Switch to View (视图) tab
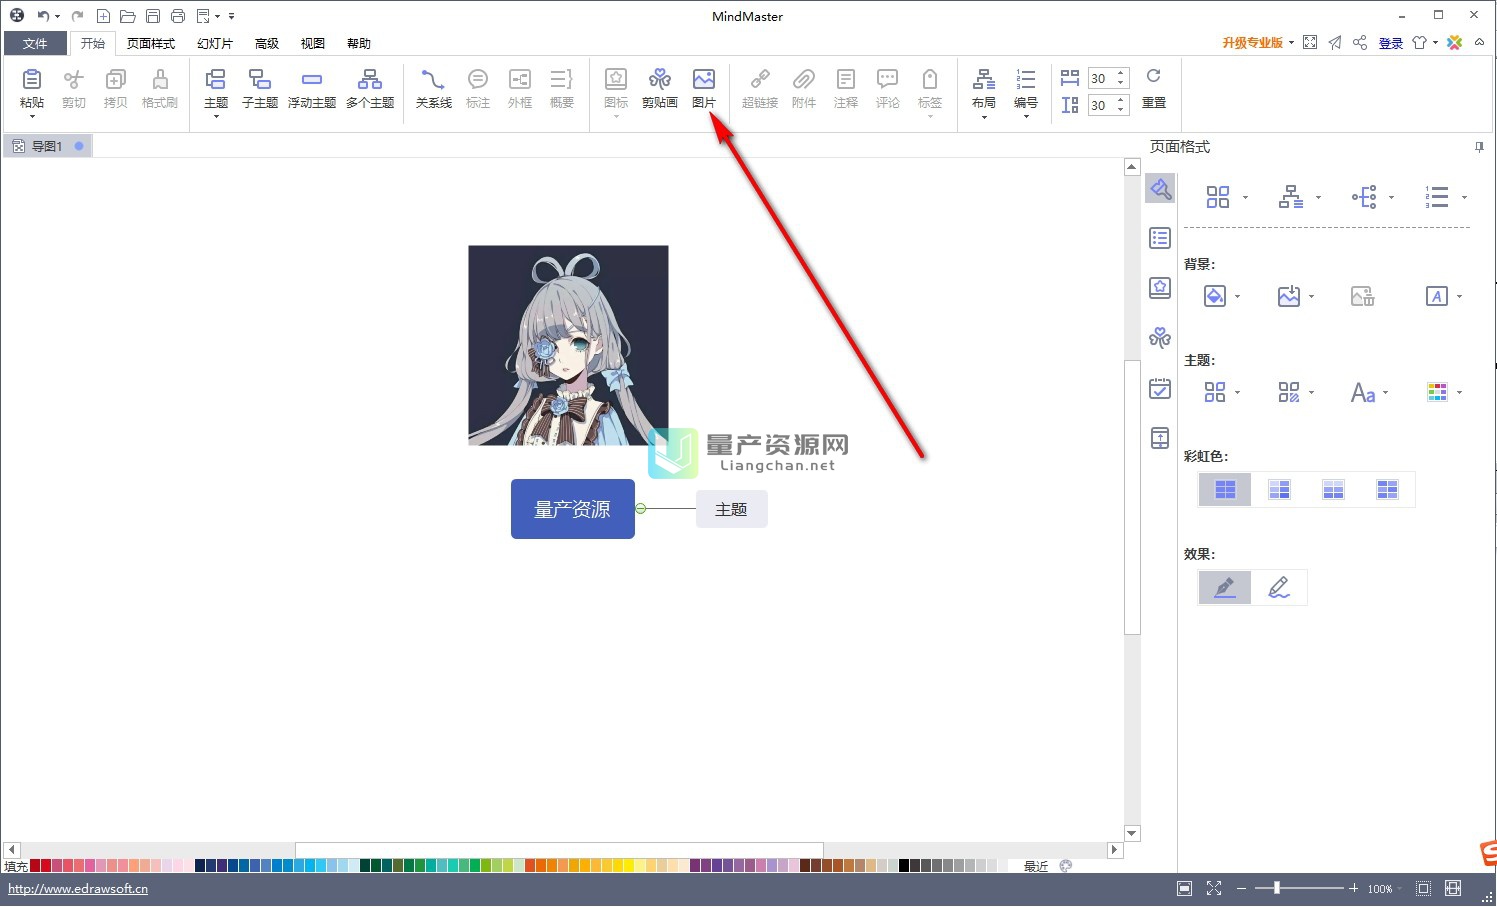The height and width of the screenshot is (907, 1497). pos(313,43)
